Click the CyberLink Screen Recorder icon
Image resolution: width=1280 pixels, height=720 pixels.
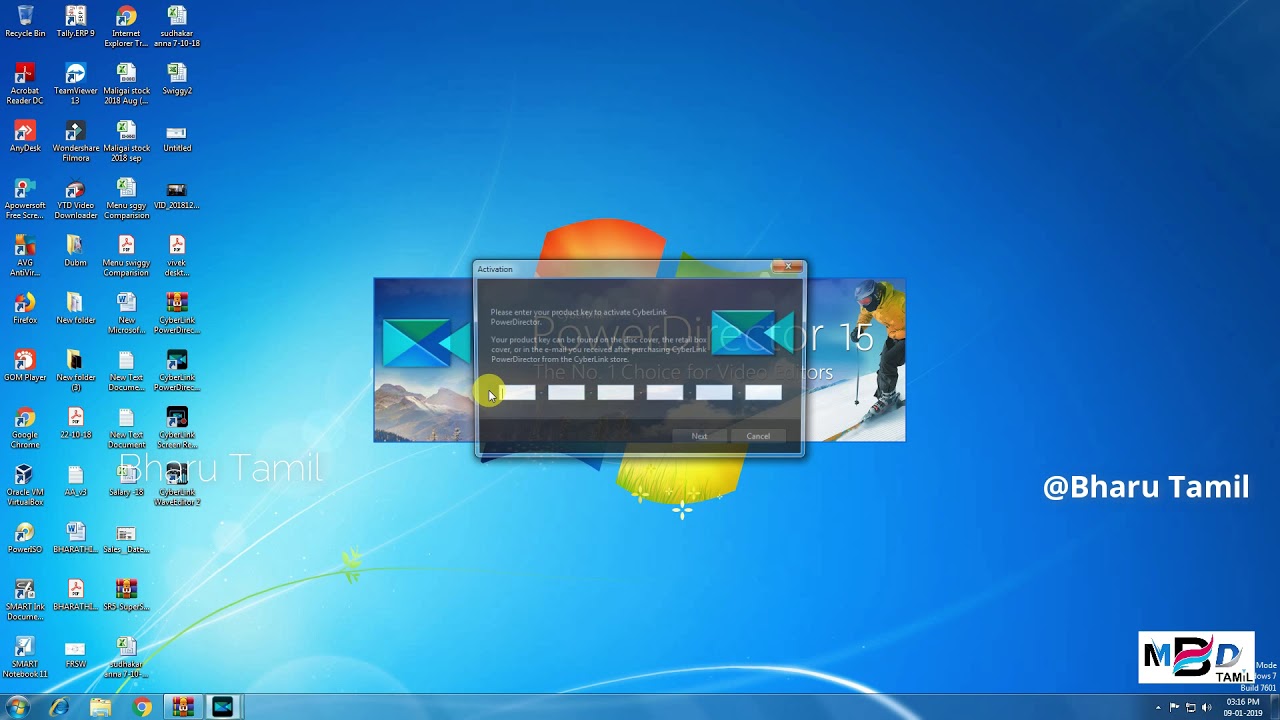tap(177, 427)
